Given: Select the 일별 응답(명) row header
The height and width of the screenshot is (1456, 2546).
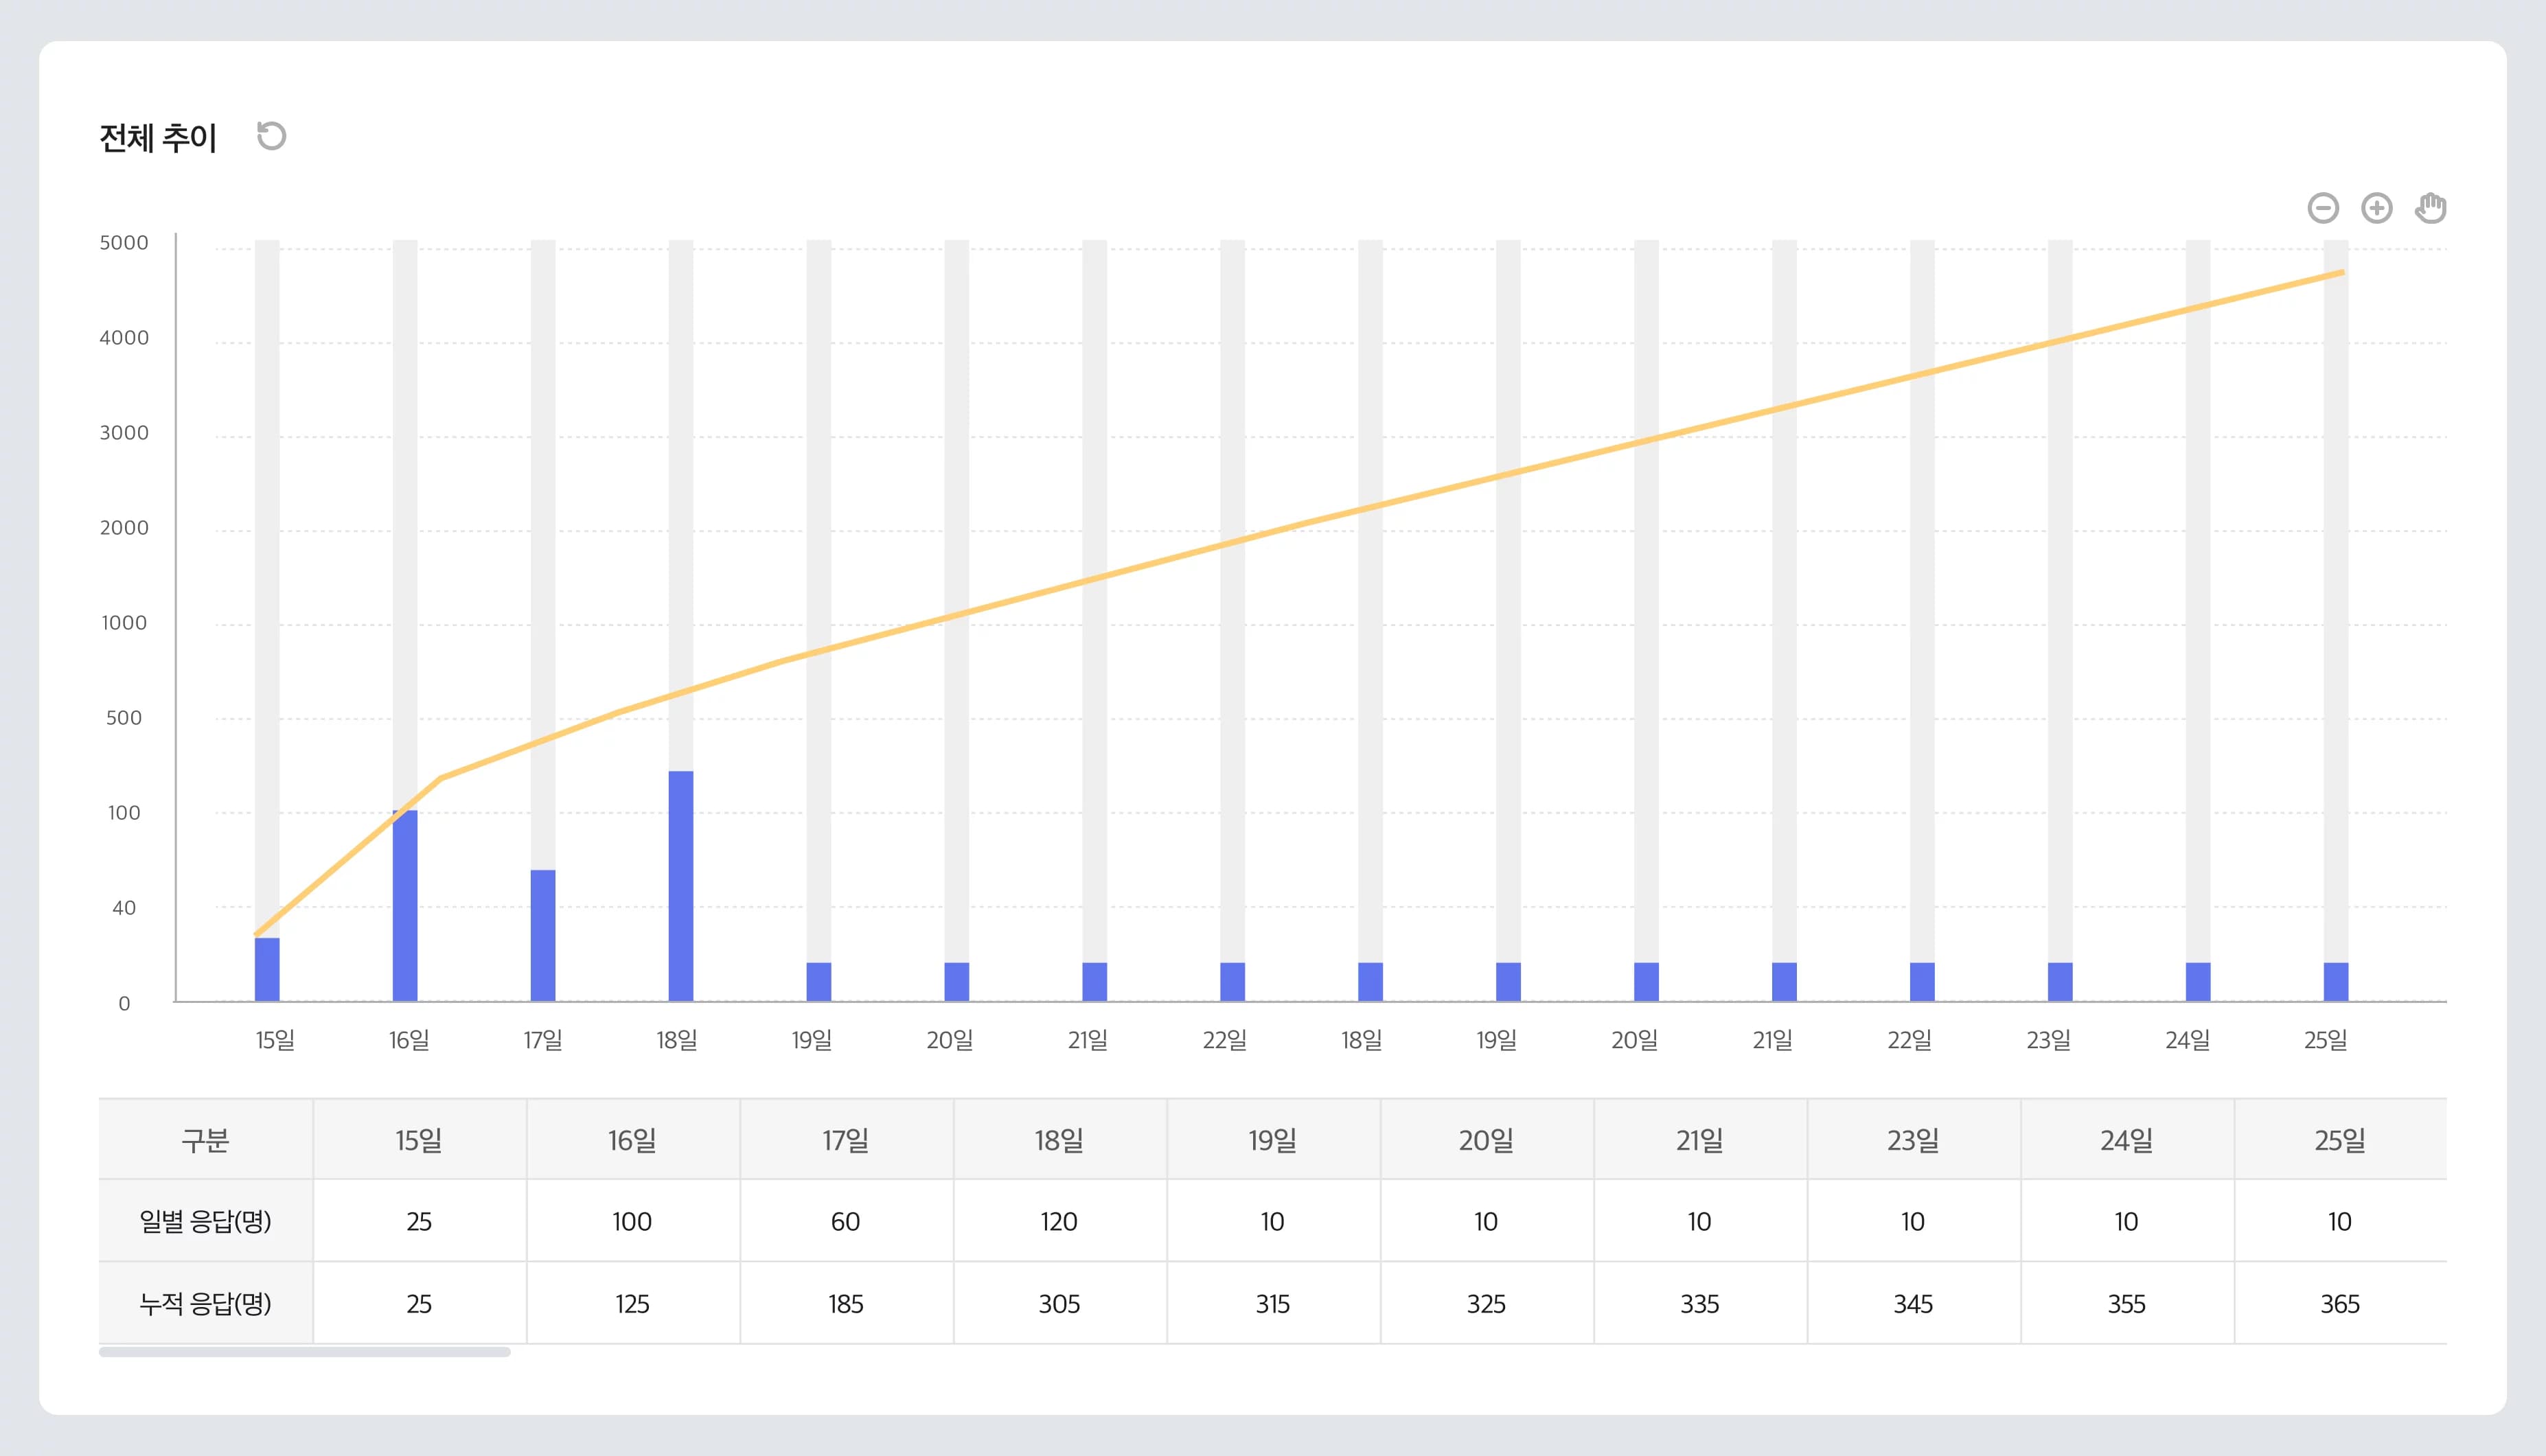Looking at the screenshot, I should [206, 1221].
